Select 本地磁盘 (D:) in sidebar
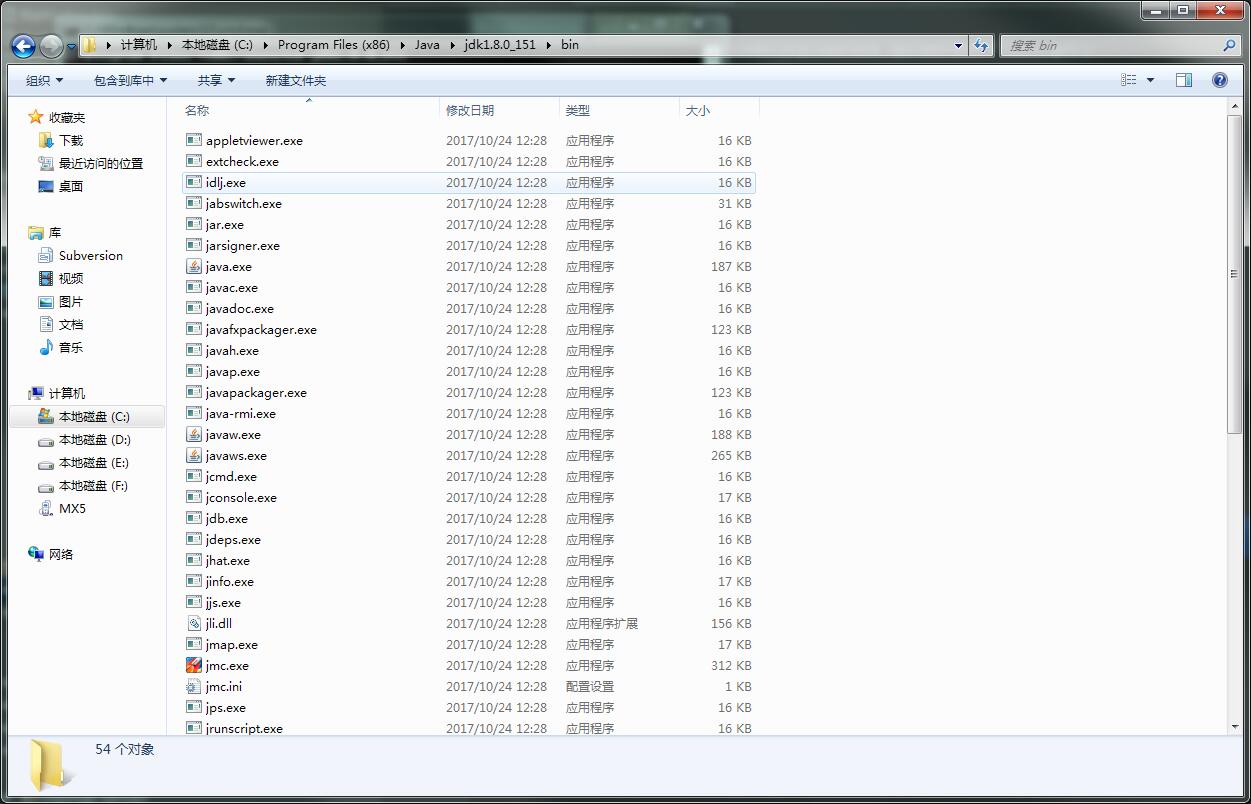Screen dimensions: 1251x804 (94, 439)
